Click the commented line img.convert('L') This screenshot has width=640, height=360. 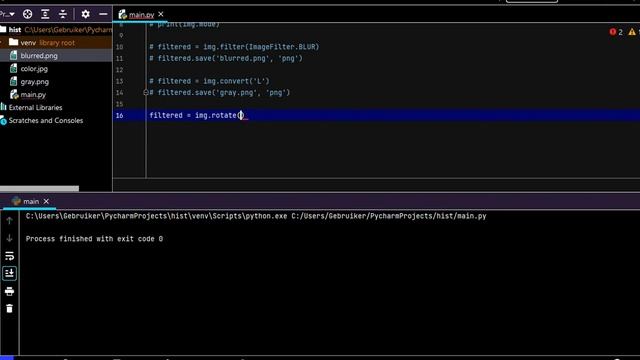209,81
